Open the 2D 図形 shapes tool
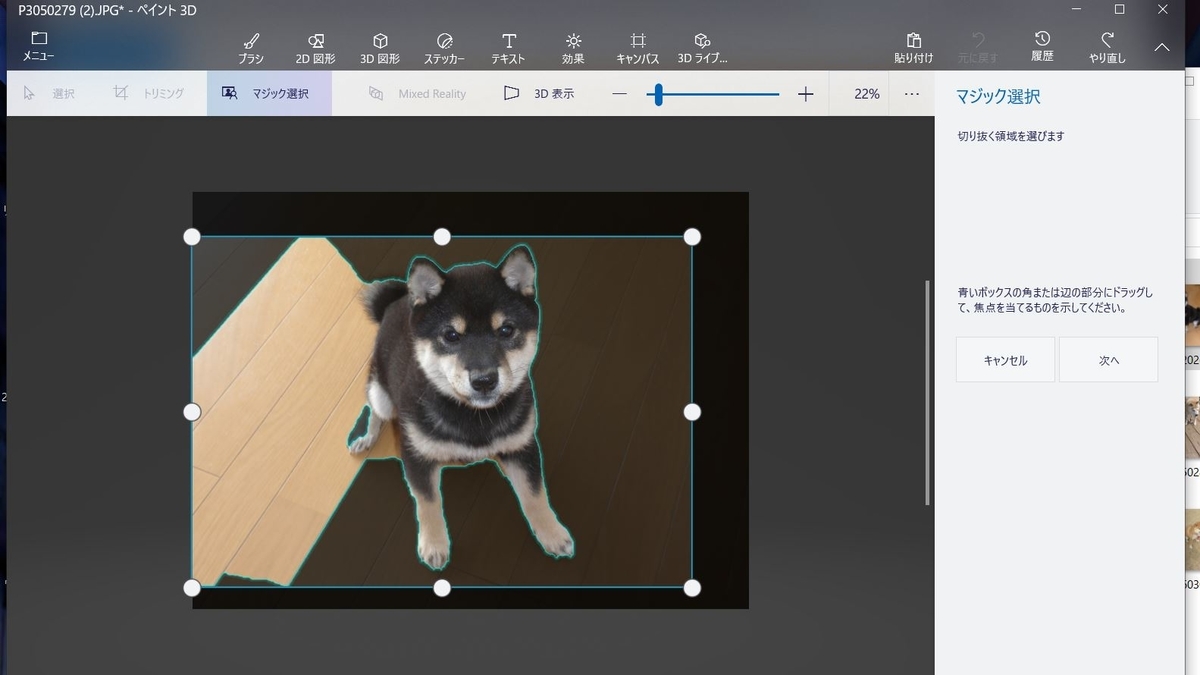 315,48
